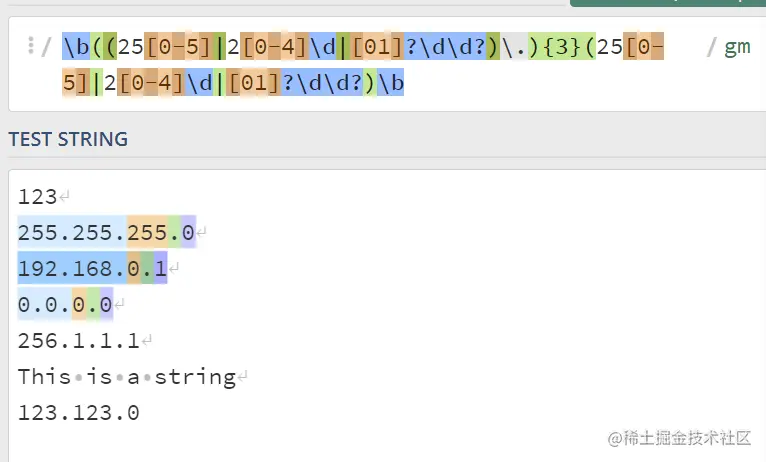Click the leading \b token in the regex
The height and width of the screenshot is (462, 766).
(x=75, y=47)
